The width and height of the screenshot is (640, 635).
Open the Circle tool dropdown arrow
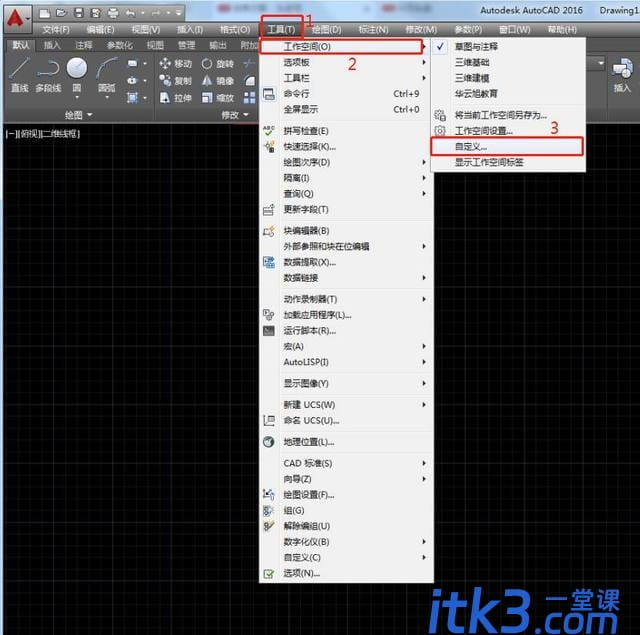point(77,98)
